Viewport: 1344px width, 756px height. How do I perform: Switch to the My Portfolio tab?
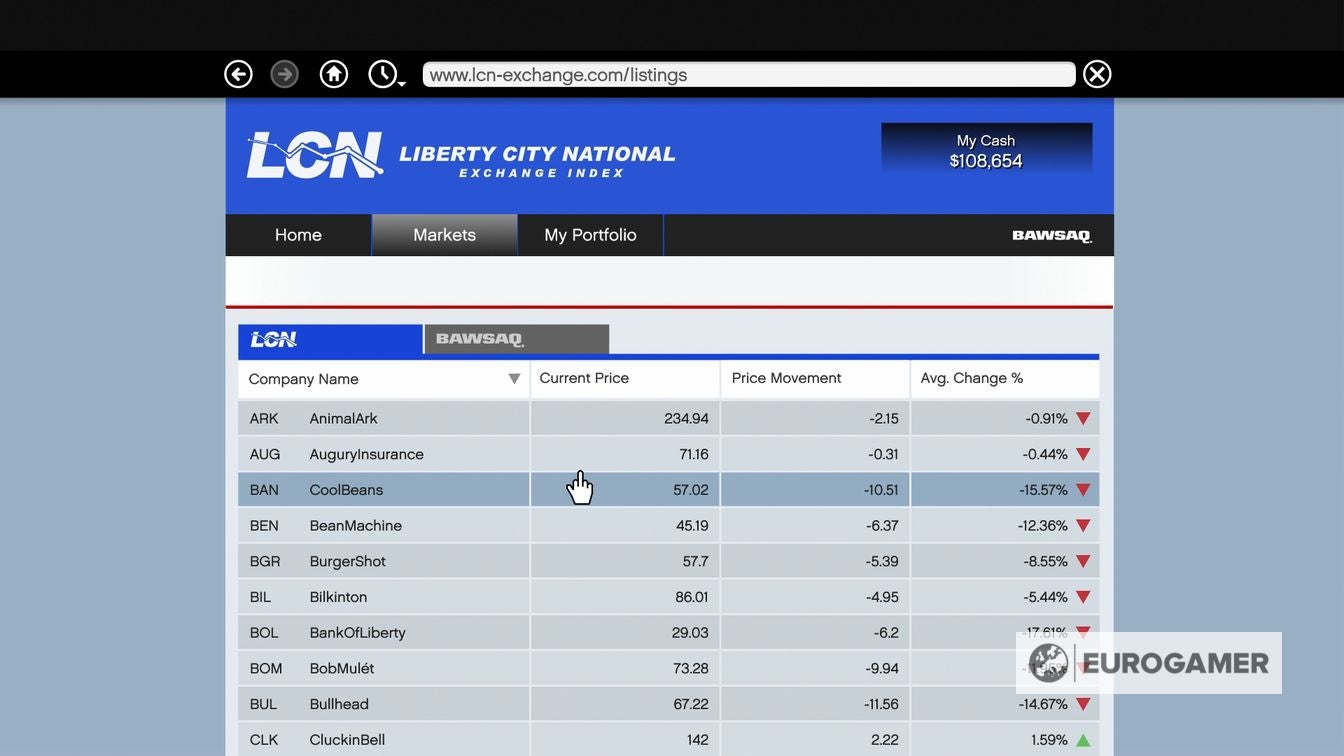click(590, 234)
